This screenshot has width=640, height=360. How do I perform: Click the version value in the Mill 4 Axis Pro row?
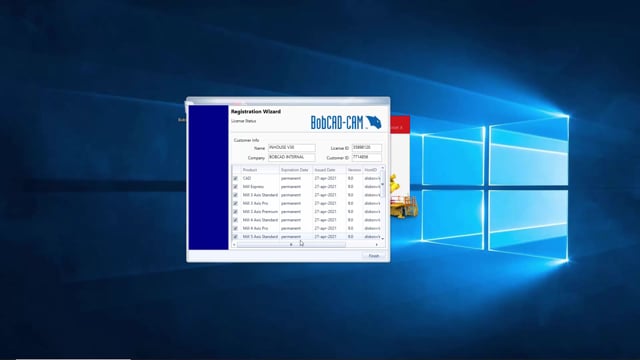350,228
